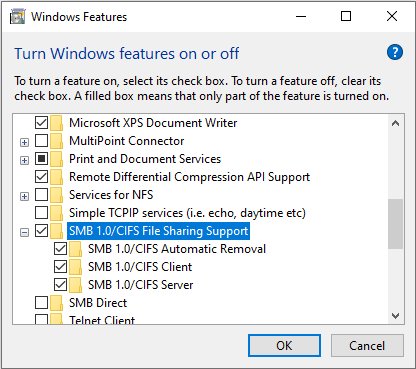This screenshot has width=416, height=369.
Task: Enable the Simple TCPIP services checkbox
Action: (x=41, y=213)
